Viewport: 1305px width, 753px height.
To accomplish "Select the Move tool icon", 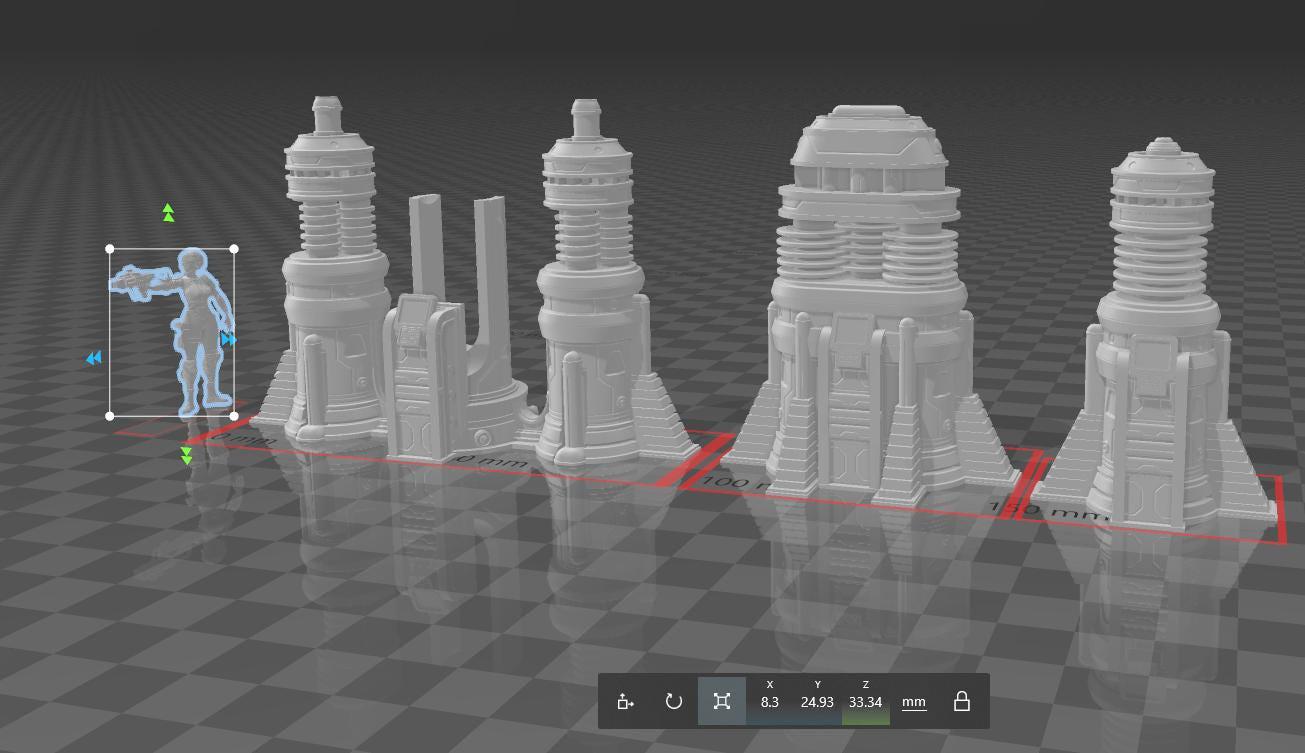I will [x=626, y=701].
